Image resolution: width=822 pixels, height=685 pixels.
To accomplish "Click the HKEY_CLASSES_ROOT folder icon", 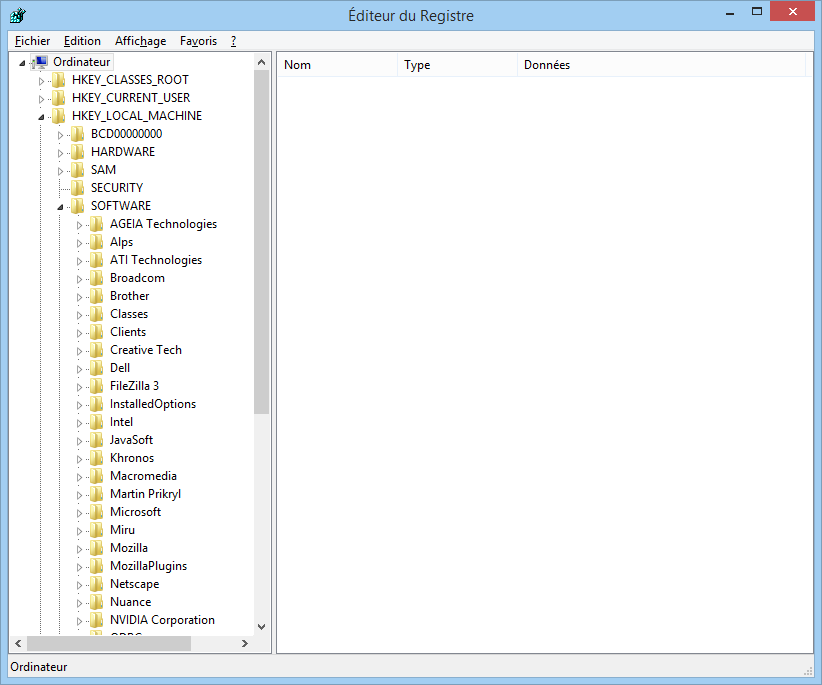I will coord(59,80).
